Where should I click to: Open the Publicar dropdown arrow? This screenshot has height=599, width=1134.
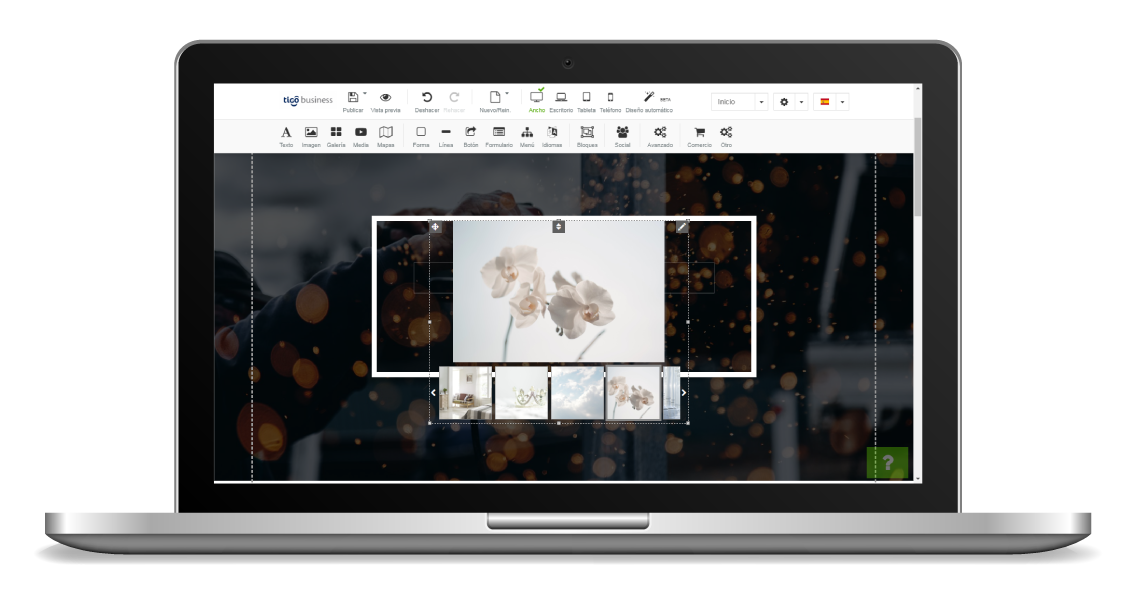tap(365, 93)
